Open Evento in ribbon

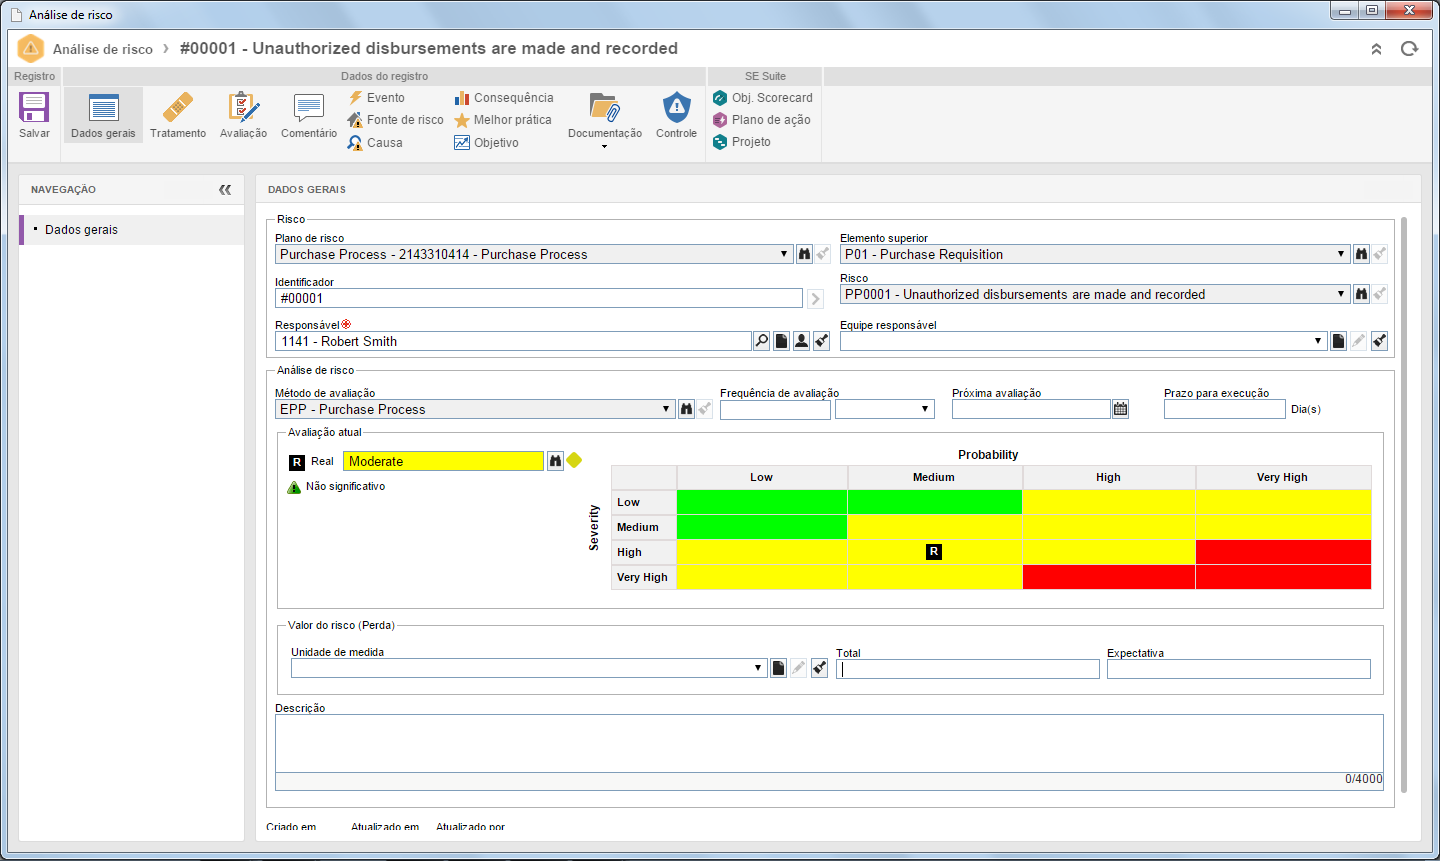[376, 98]
